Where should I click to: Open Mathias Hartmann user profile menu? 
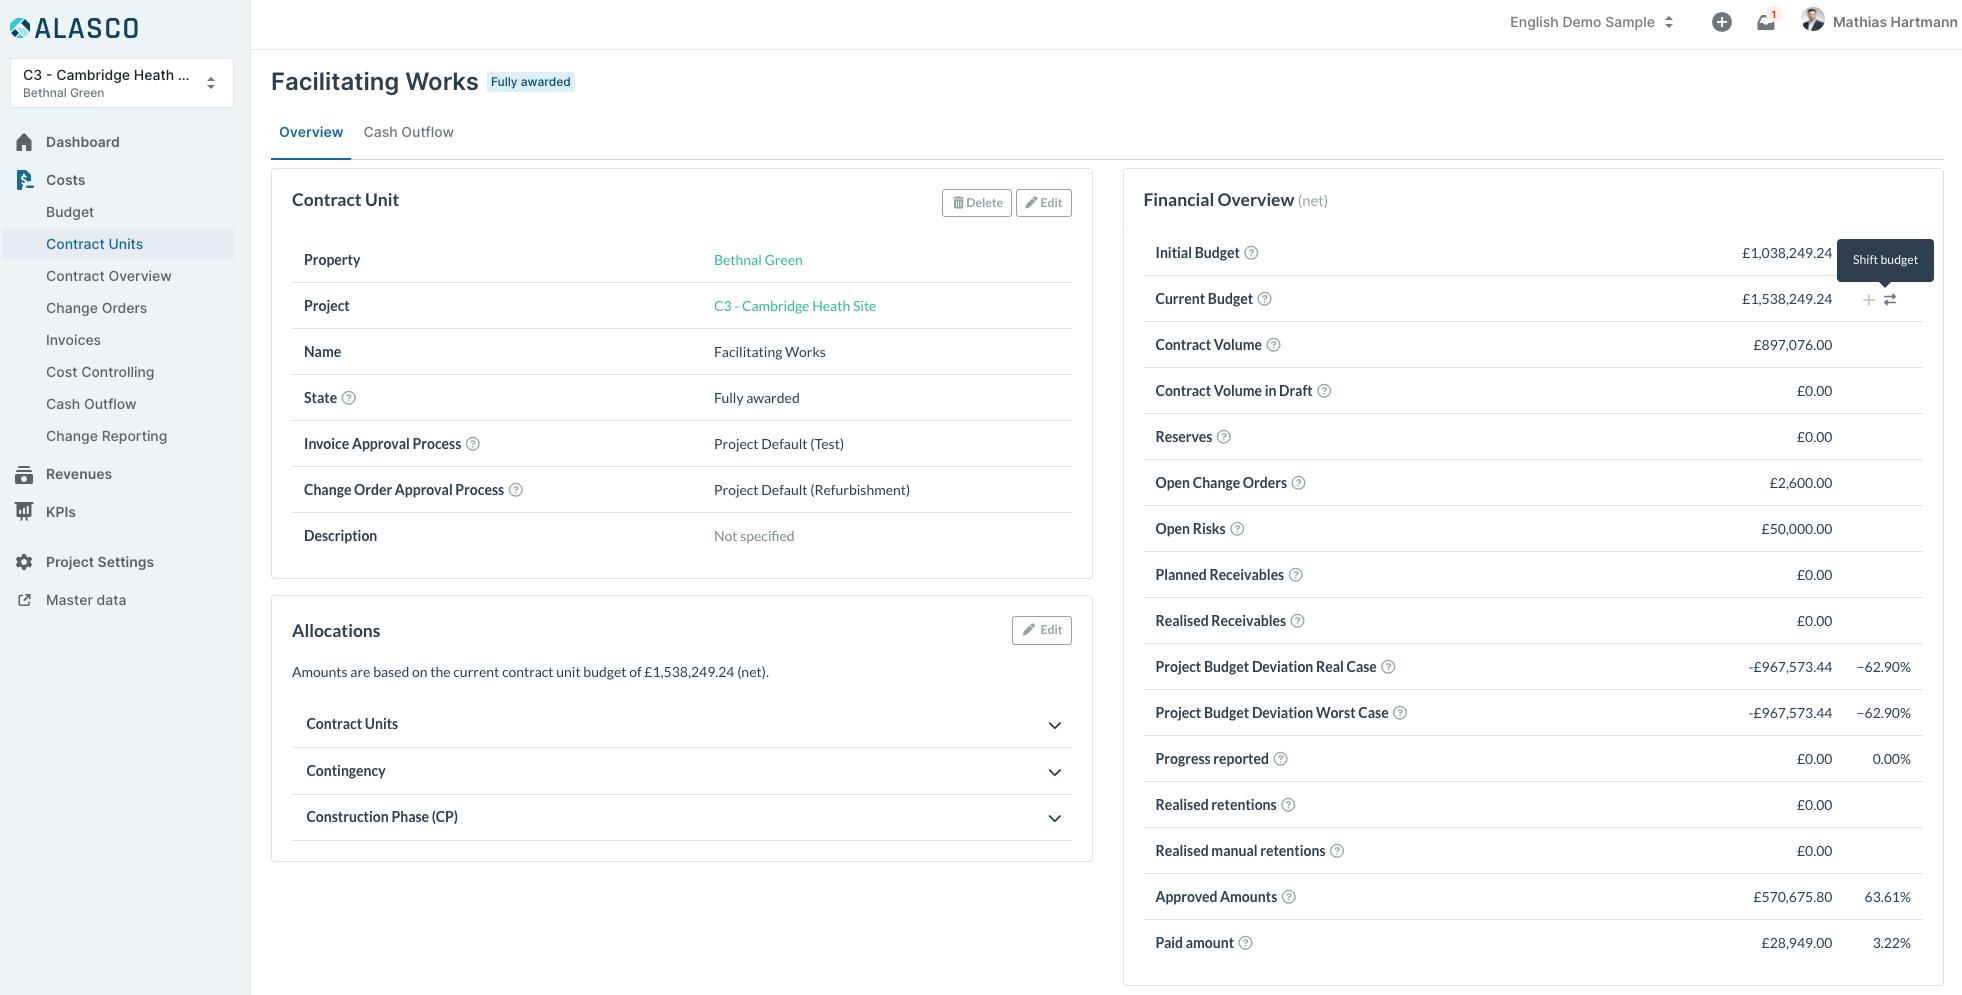[1879, 22]
